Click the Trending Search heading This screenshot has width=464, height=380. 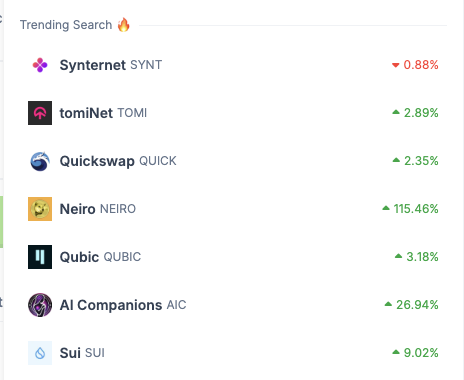pyautogui.click(x=66, y=25)
